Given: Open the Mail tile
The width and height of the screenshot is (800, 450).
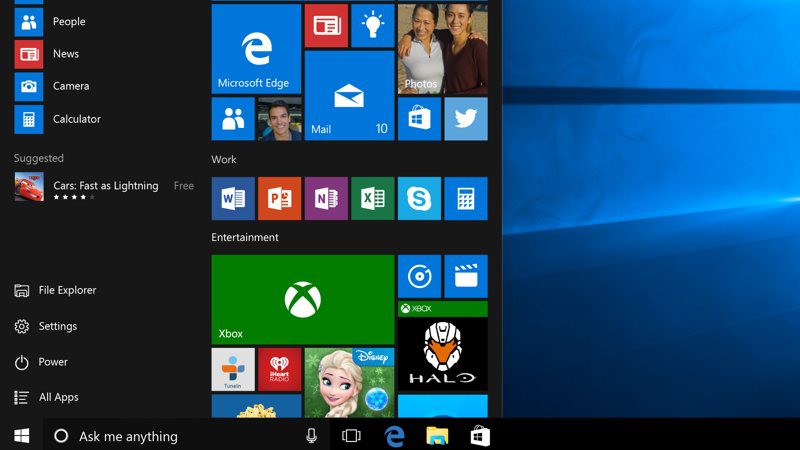Looking at the screenshot, I should pyautogui.click(x=349, y=95).
